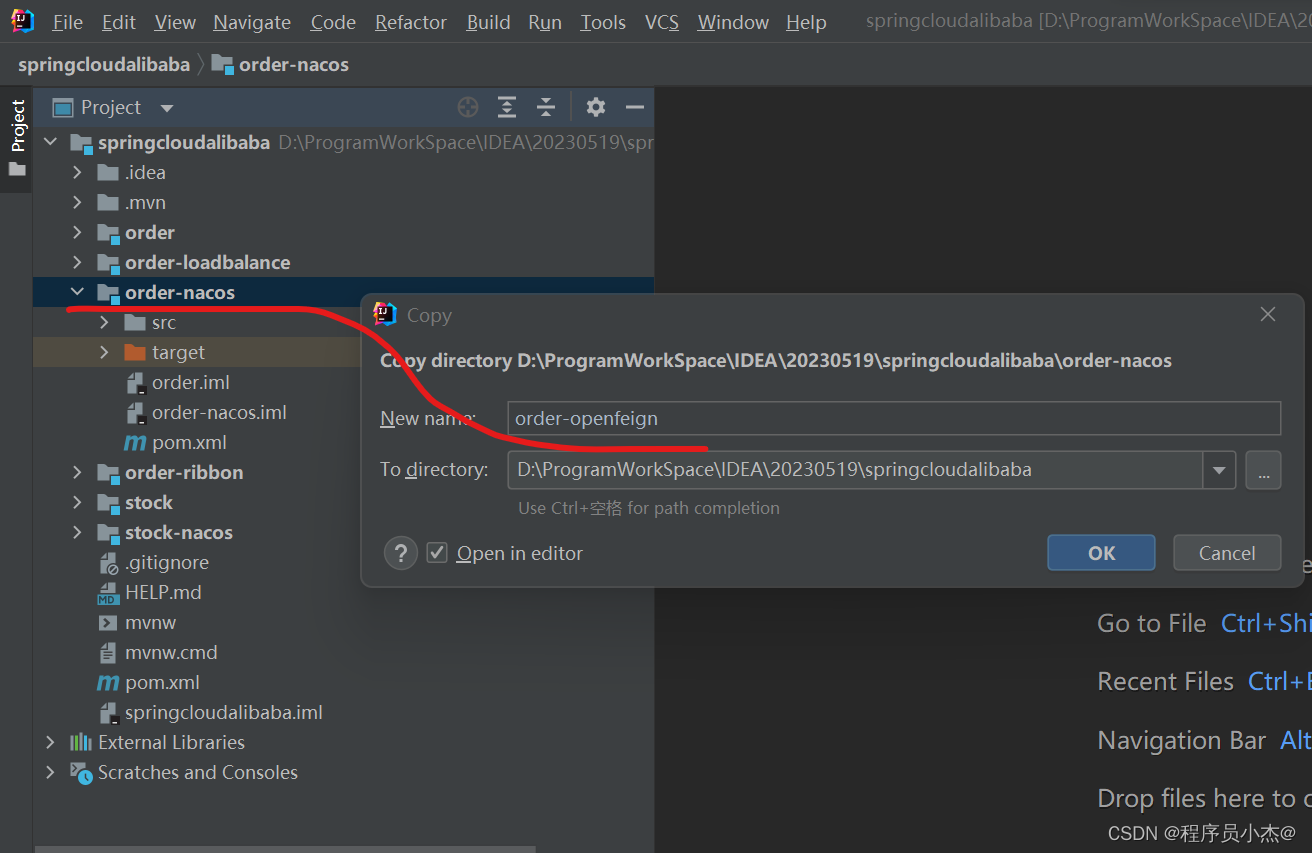This screenshot has width=1312, height=853.
Task: Open the Refactor menu
Action: tap(411, 22)
